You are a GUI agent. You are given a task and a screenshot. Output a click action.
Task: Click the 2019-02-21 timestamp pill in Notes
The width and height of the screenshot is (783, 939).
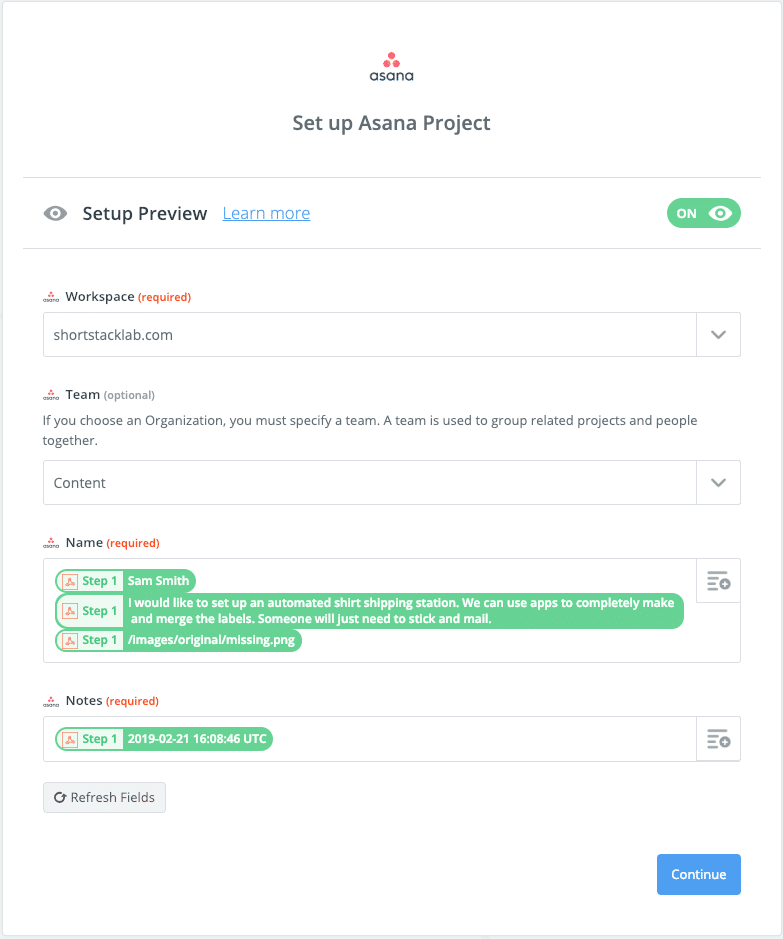point(165,739)
